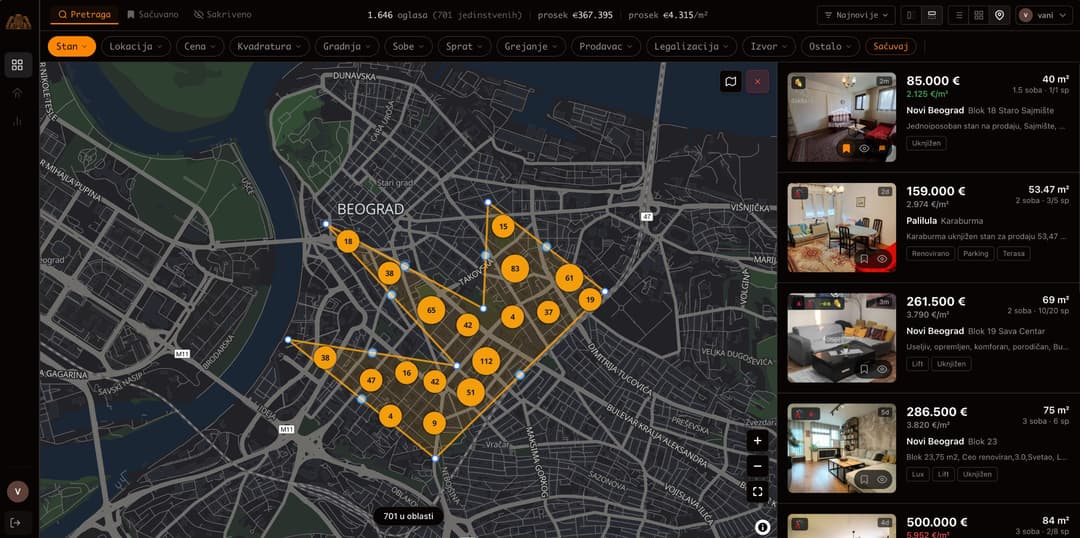
Task: Open the logout icon in sidebar
Action: [x=17, y=522]
